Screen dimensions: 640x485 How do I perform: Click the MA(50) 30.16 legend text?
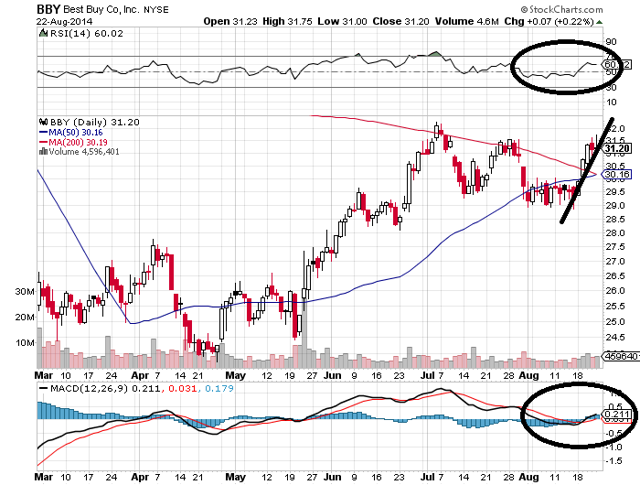76,132
